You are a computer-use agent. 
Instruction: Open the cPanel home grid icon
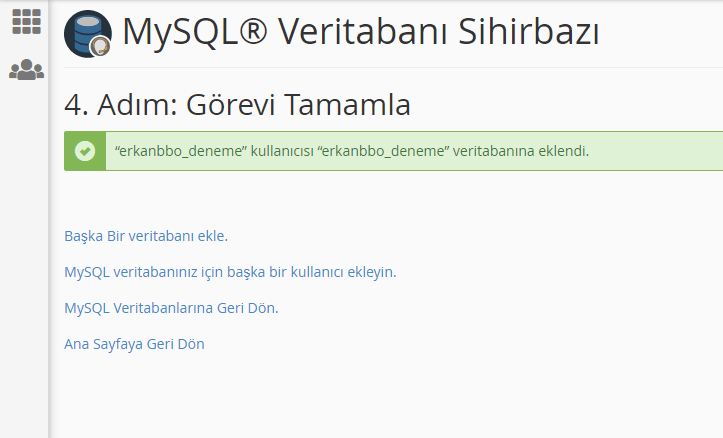(26, 21)
